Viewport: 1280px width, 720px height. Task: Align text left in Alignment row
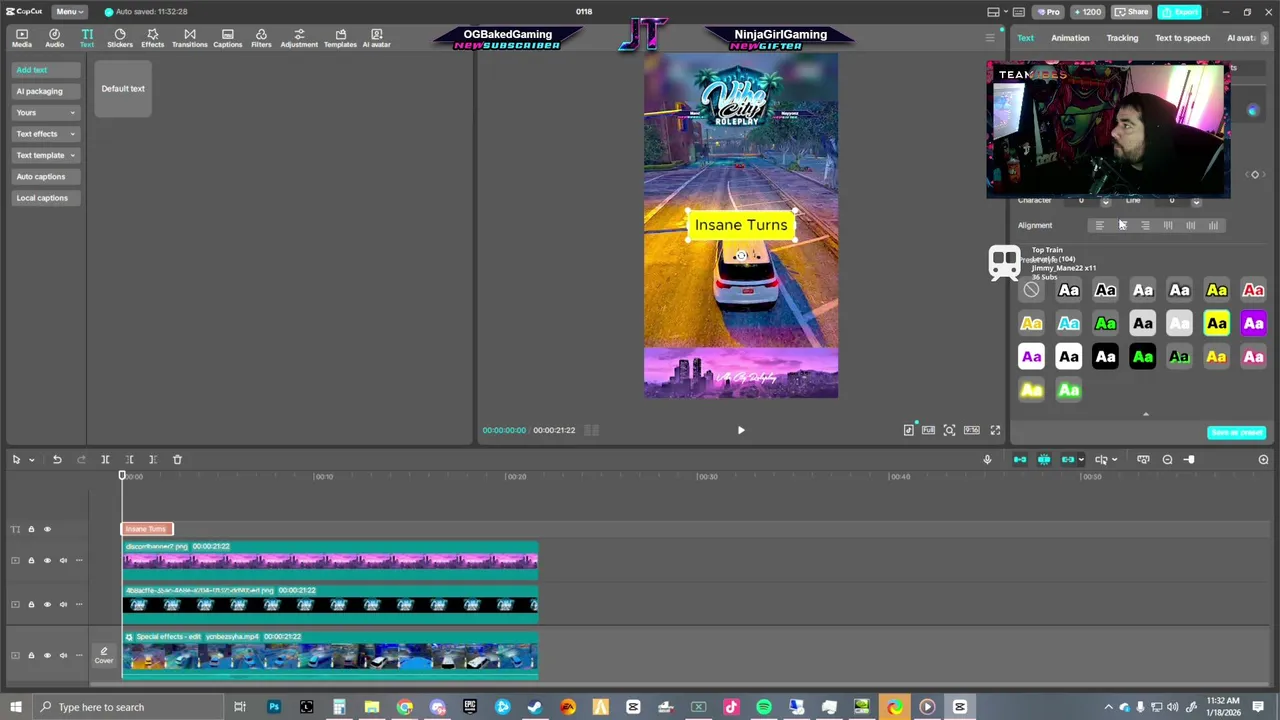pos(1099,225)
